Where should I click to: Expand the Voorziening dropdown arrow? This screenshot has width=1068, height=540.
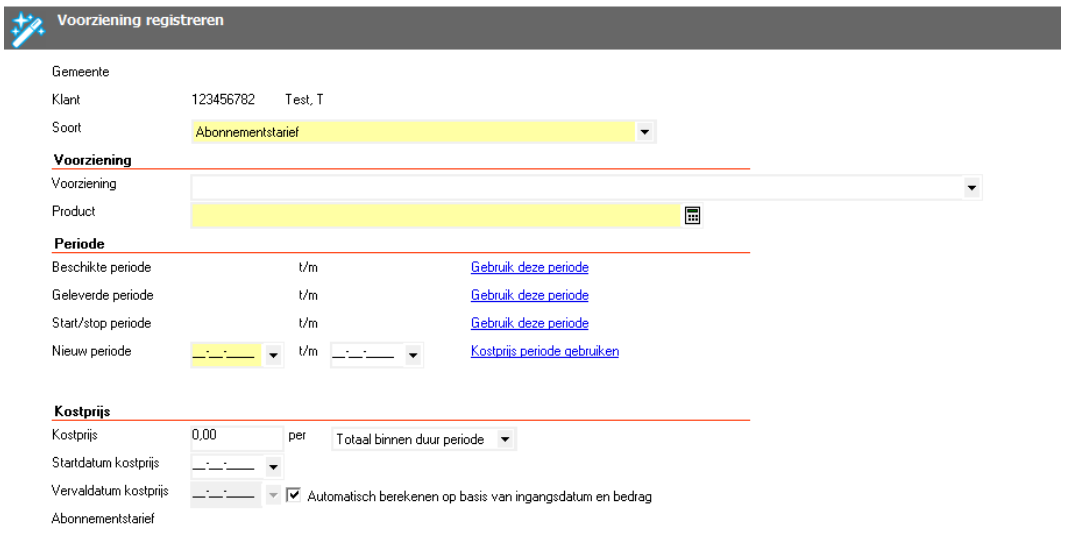970,187
